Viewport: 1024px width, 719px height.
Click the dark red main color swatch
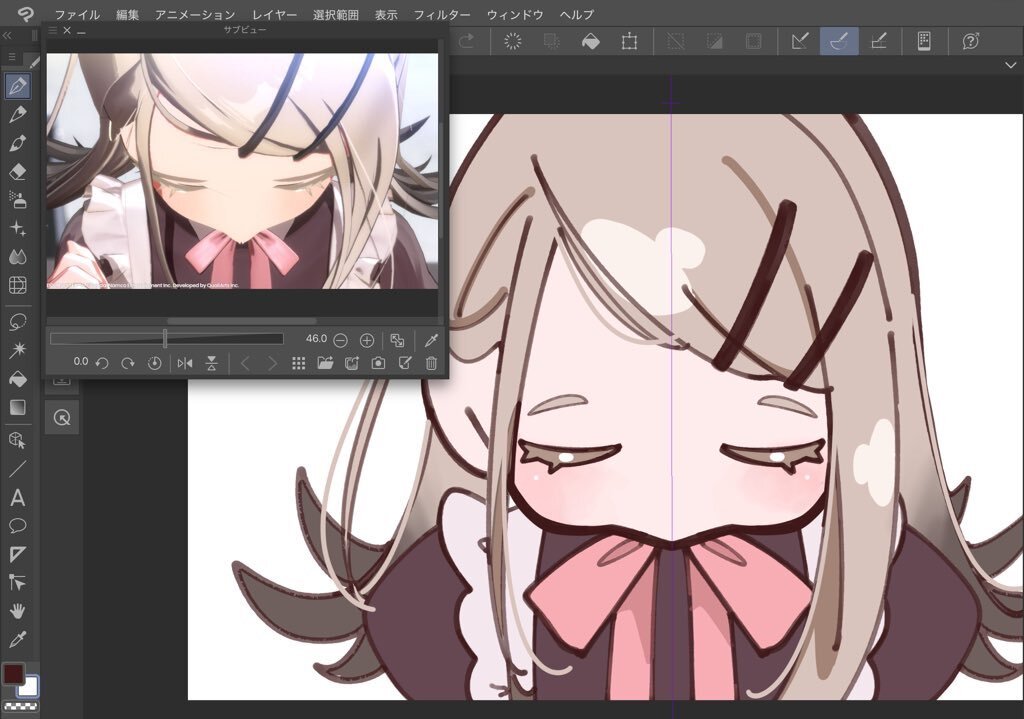coord(14,674)
